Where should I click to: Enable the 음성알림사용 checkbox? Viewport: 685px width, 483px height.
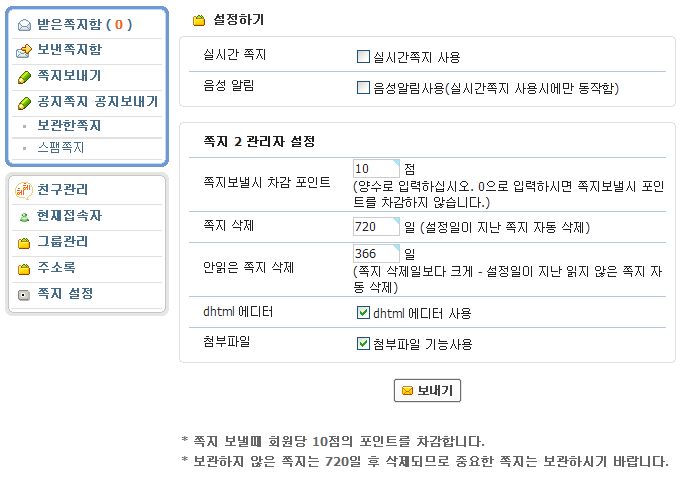coord(364,88)
